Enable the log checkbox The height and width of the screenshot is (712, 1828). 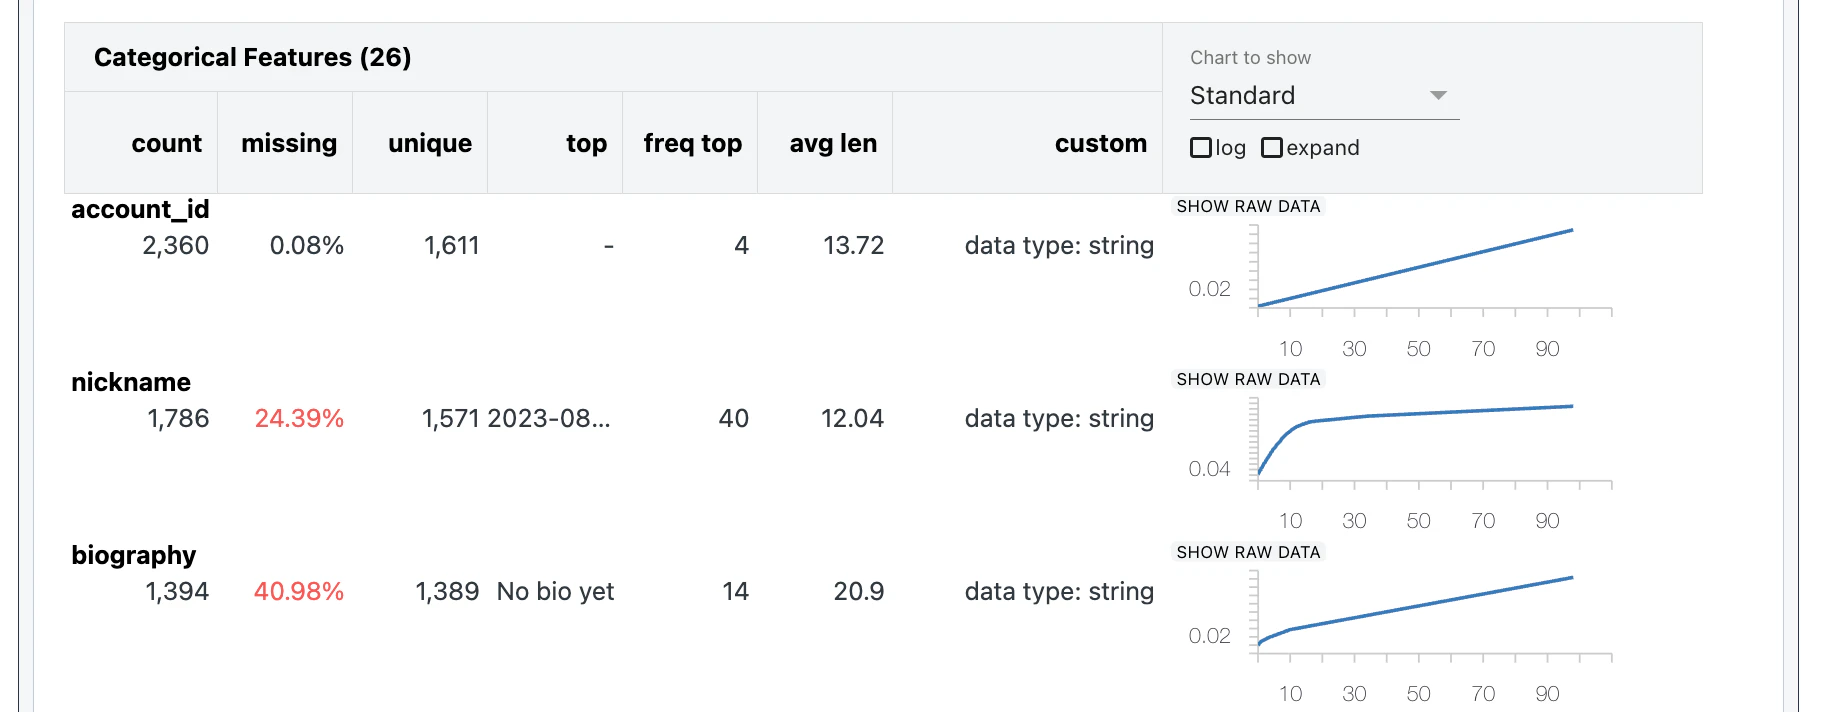click(x=1201, y=148)
